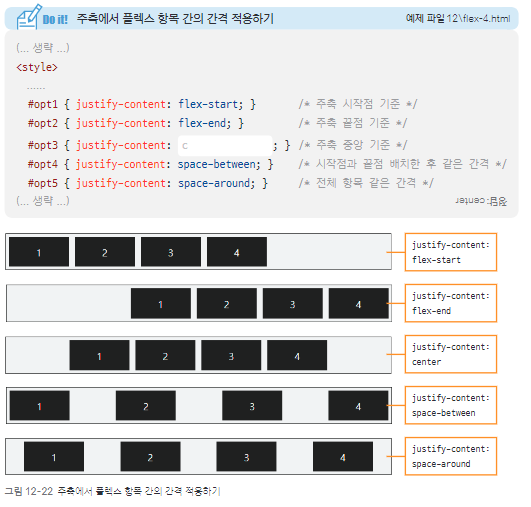Click the 'justify-content: space-between' label box
Viewport: 531px width, 507px height.
point(451,405)
